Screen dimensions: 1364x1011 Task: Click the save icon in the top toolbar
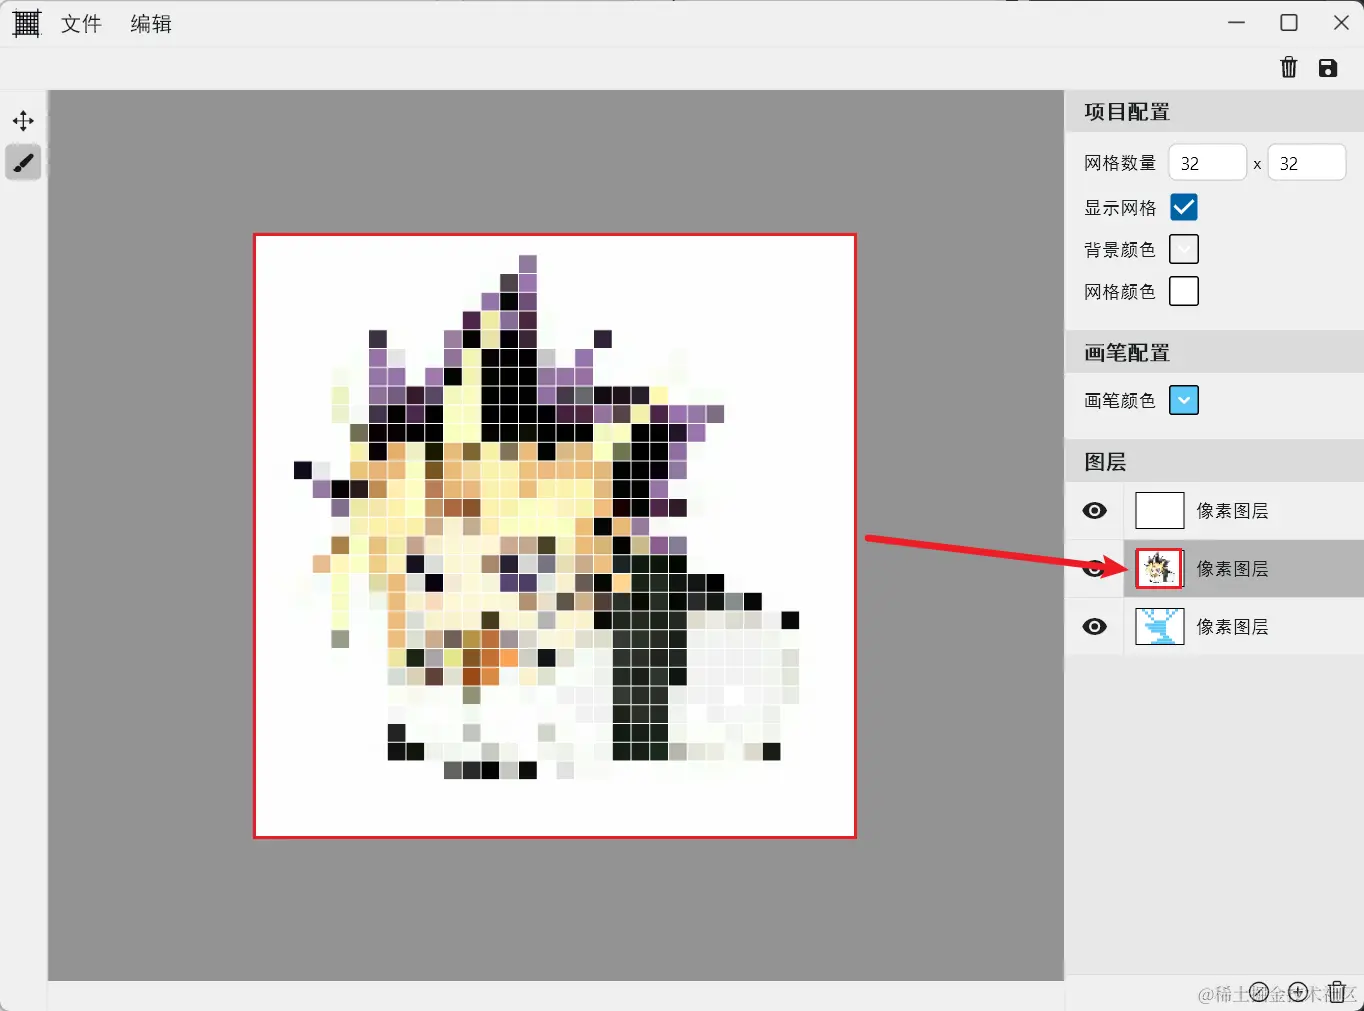coord(1328,67)
